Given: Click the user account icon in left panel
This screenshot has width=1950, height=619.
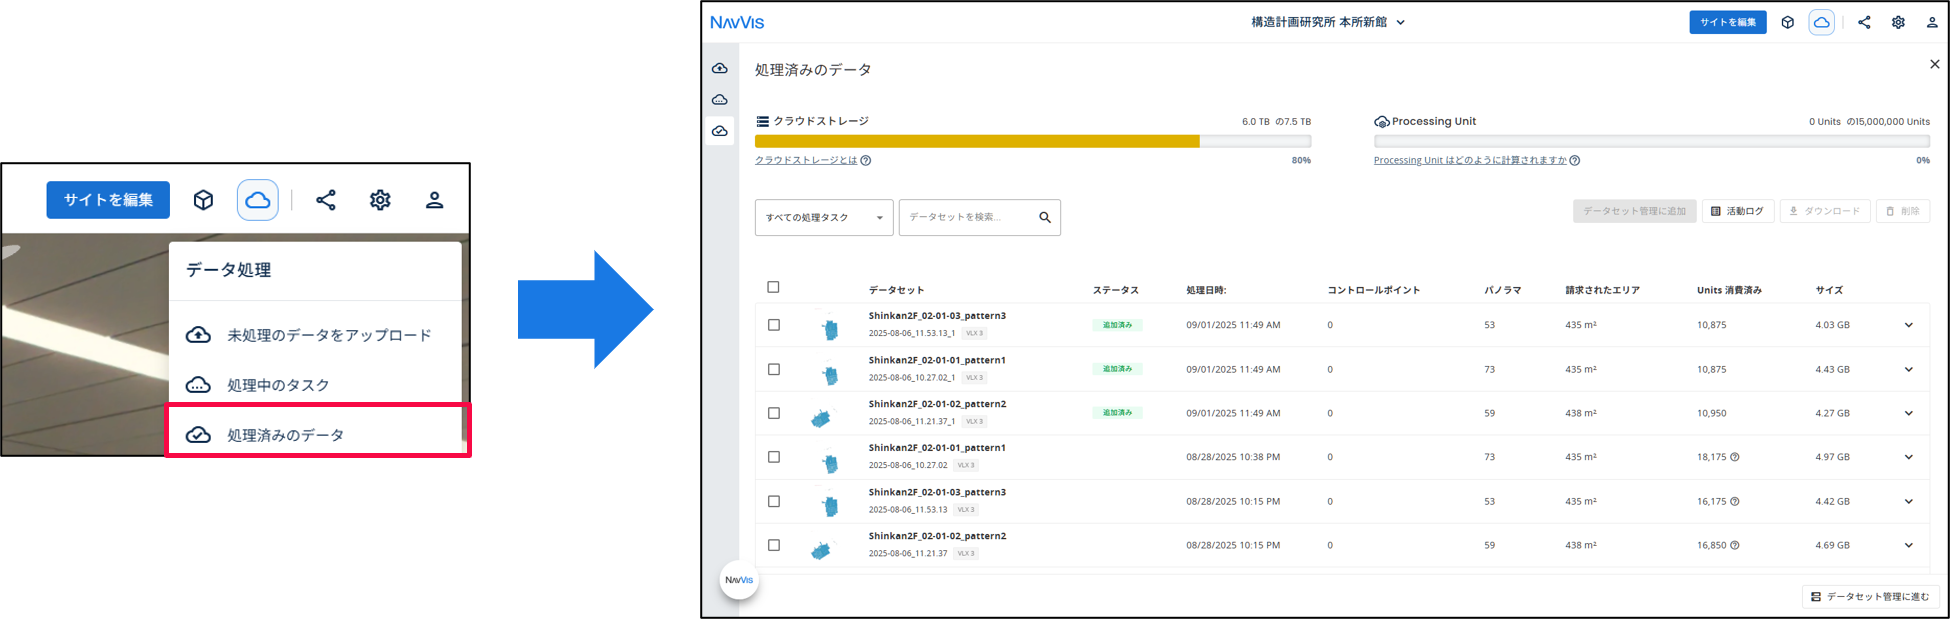Looking at the screenshot, I should click(434, 200).
